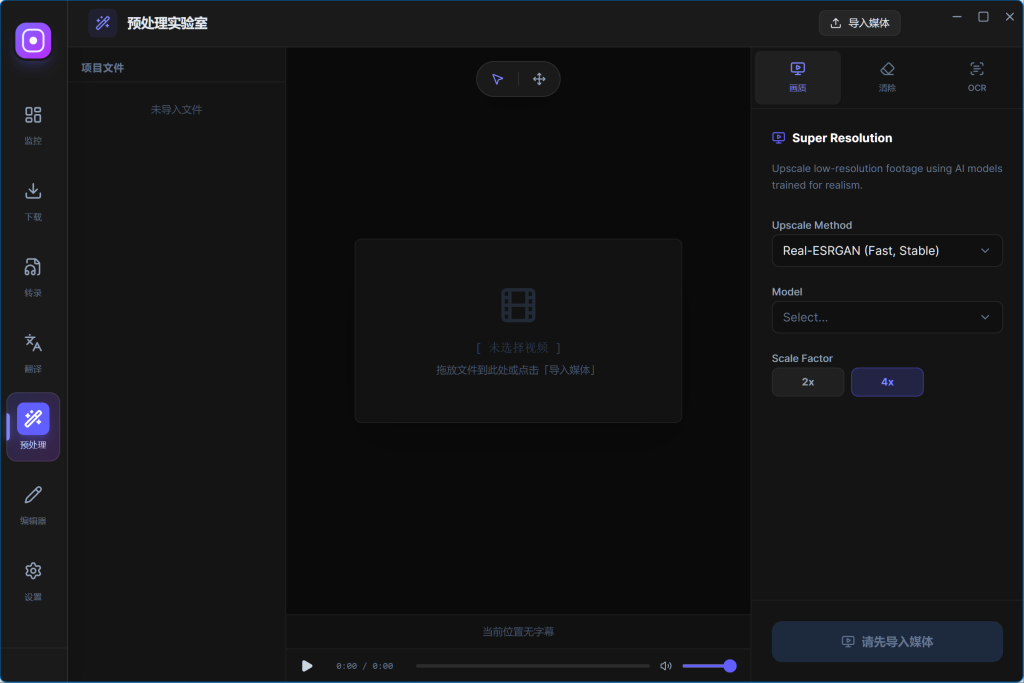Switch to the 画质 quality tab

797,77
